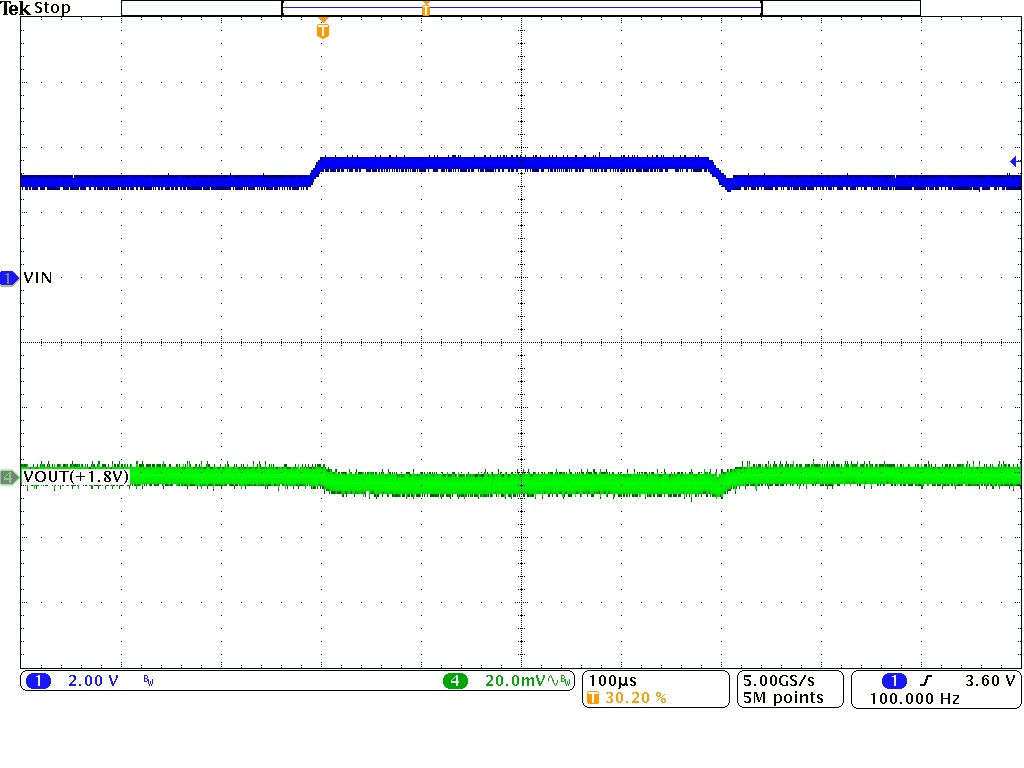This screenshot has width=1024, height=768.
Task: Click the Tek logo in the corner
Action: (x=15, y=8)
